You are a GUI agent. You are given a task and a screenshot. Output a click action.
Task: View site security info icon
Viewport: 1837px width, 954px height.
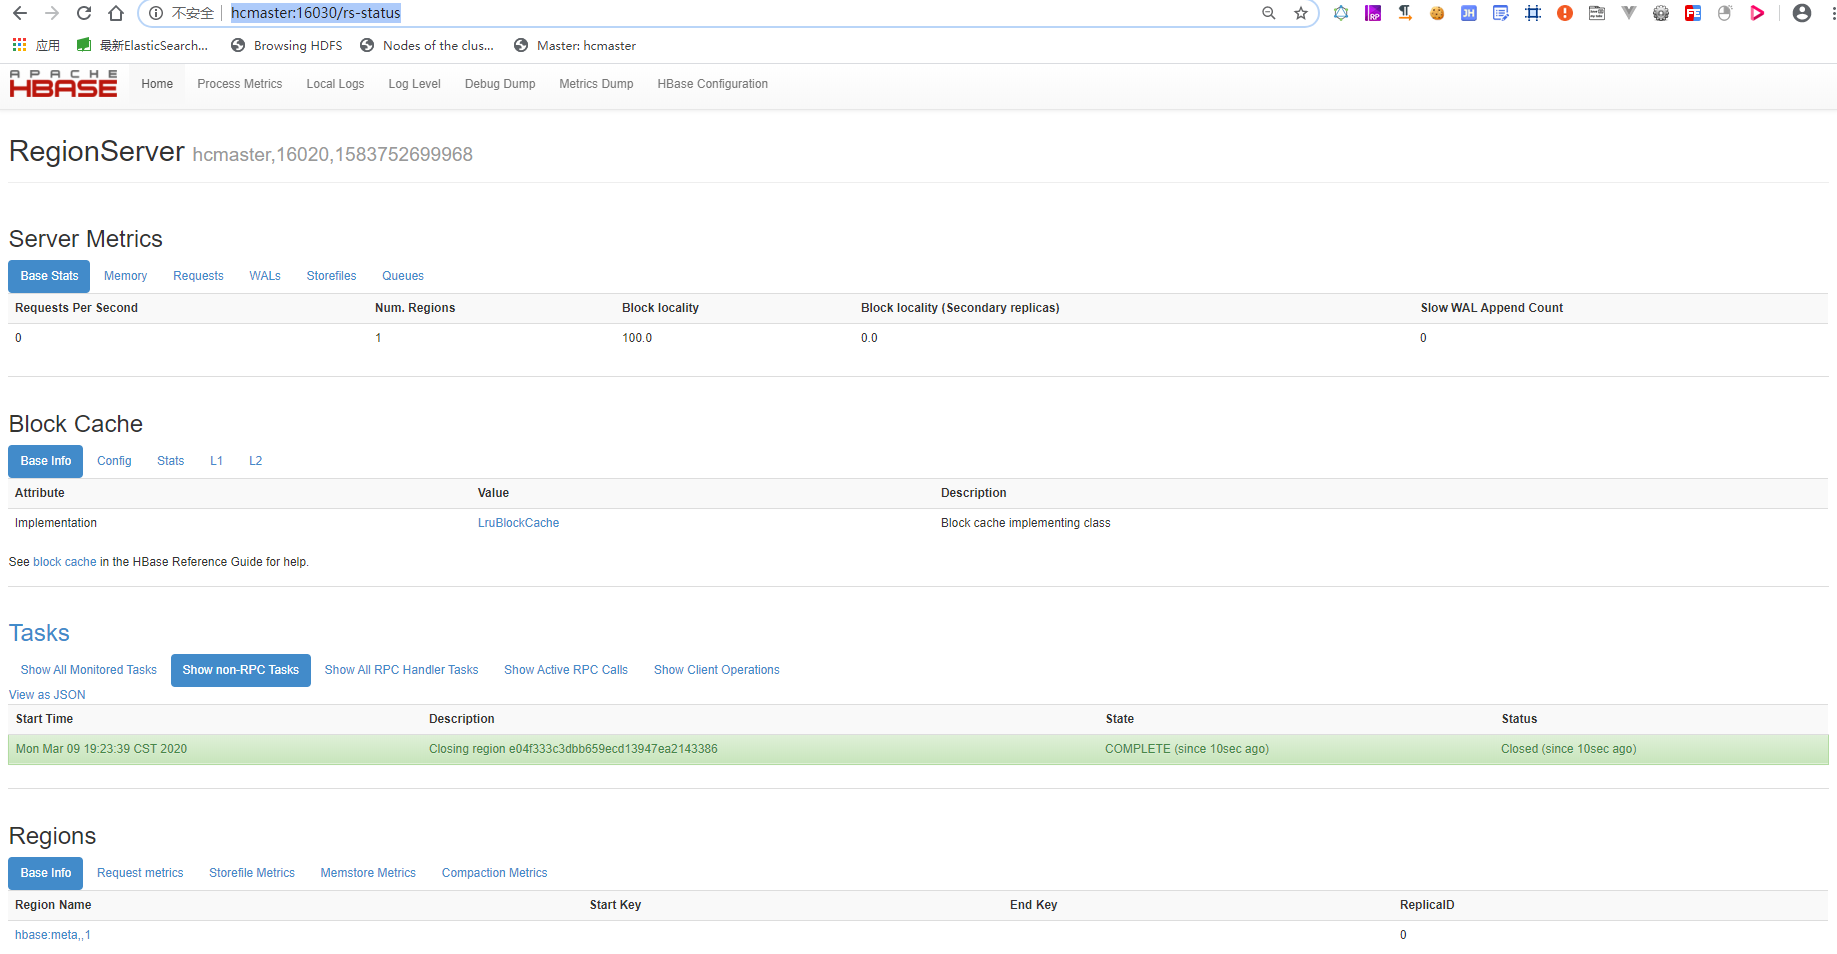tap(156, 13)
